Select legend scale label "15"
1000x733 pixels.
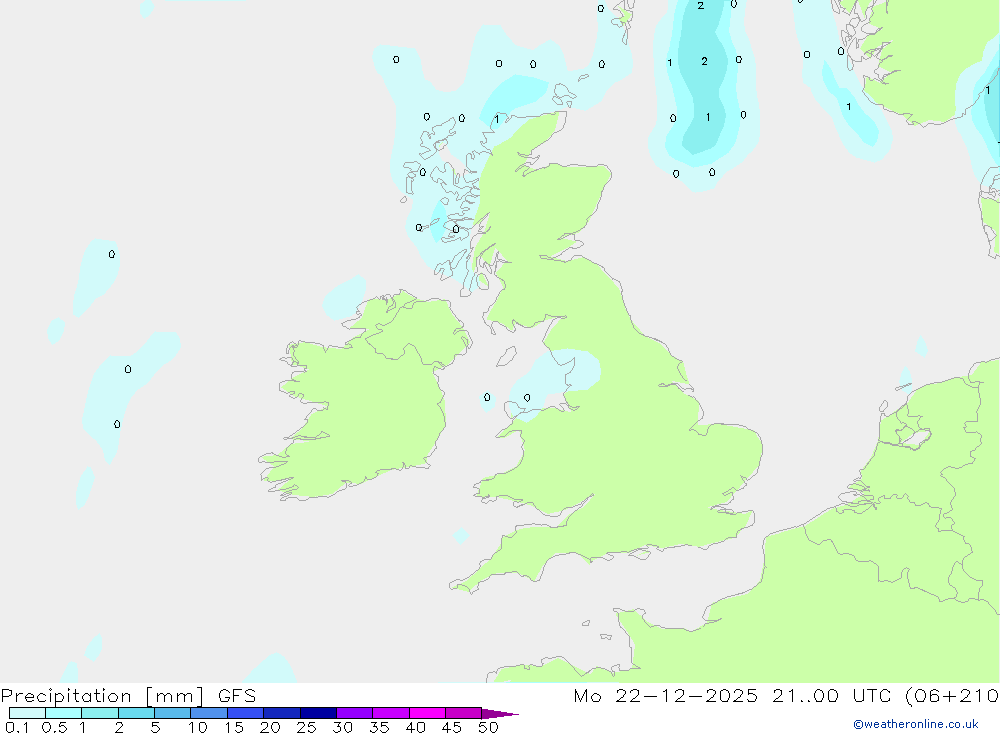234,727
